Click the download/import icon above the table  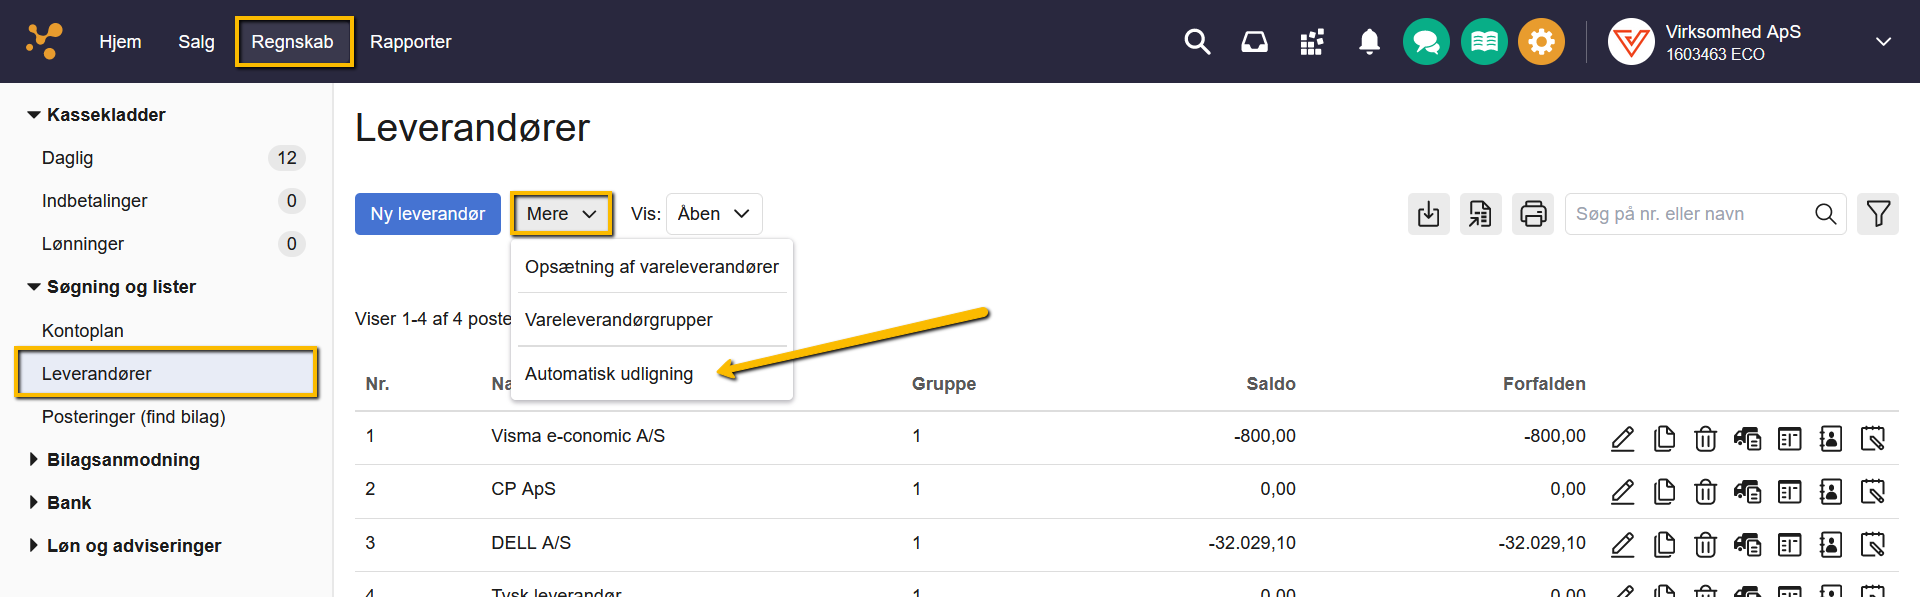[x=1428, y=214]
